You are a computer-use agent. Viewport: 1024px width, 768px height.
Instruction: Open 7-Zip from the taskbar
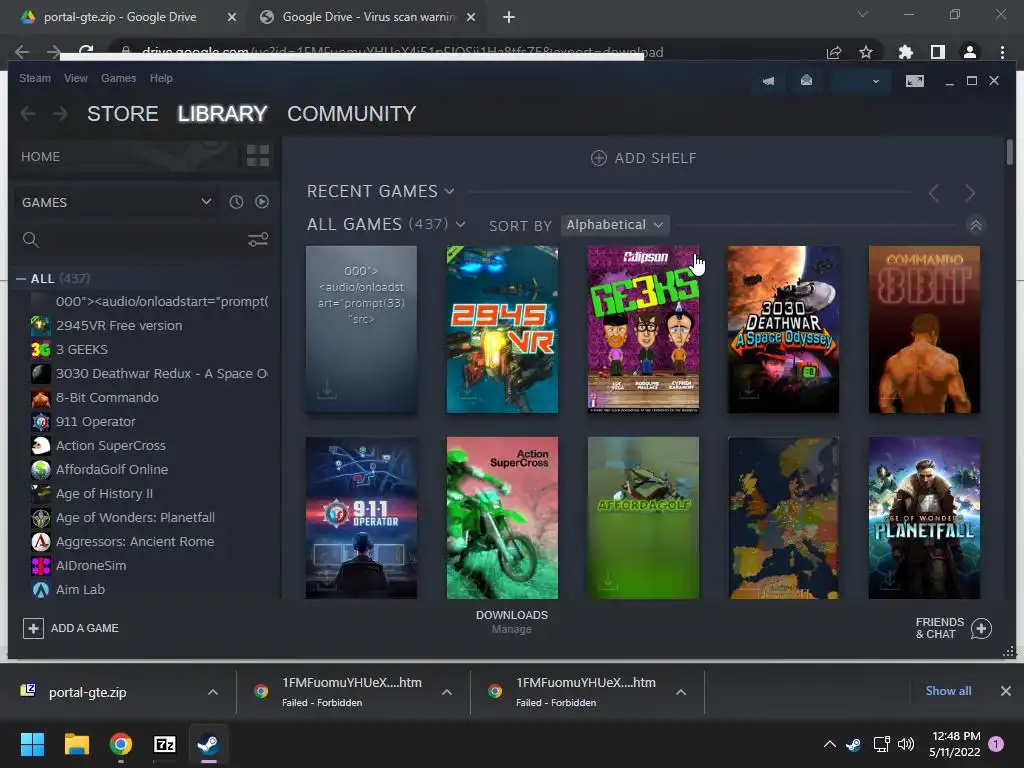tap(165, 744)
